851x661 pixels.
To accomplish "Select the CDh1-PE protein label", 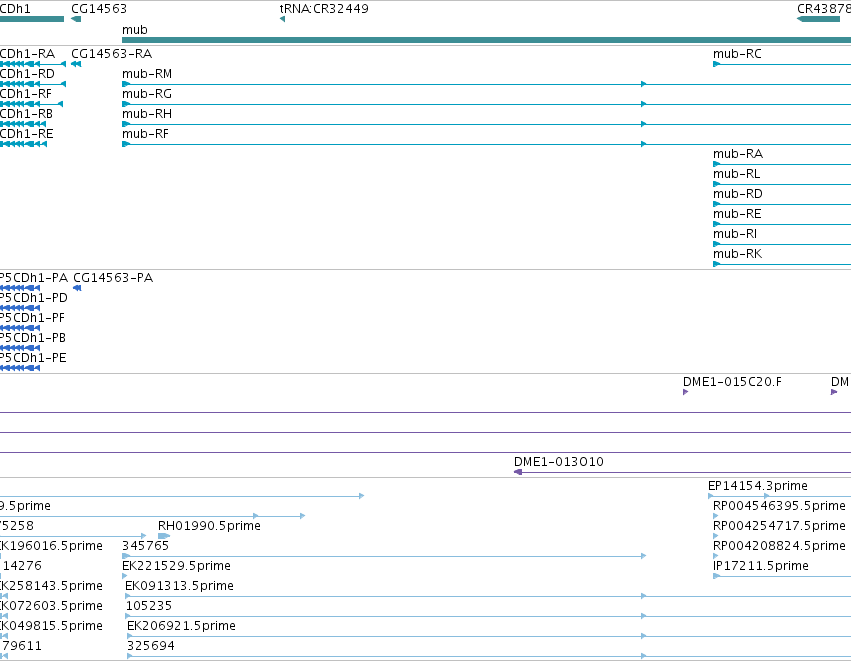I will tap(33, 358).
